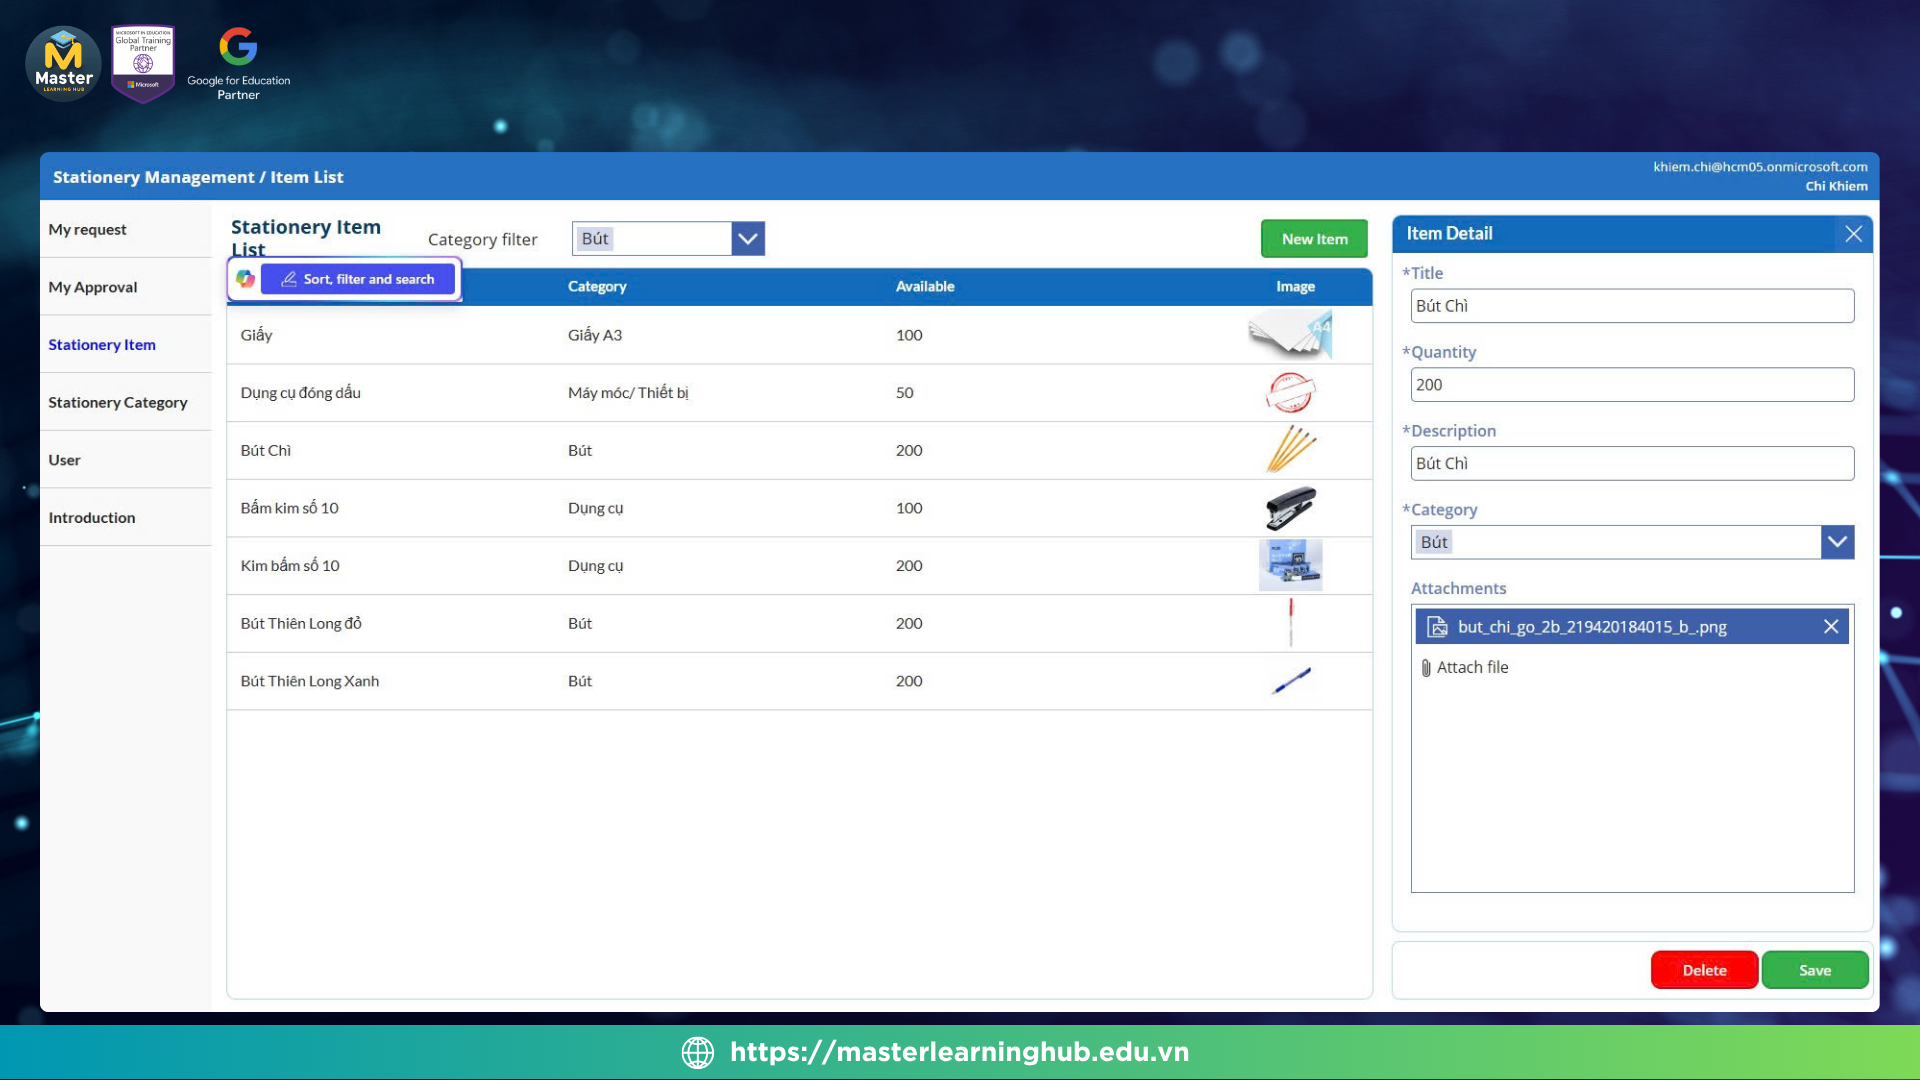Click the Copilot icon beside Sort filter
The width and height of the screenshot is (1920, 1080).
(245, 279)
